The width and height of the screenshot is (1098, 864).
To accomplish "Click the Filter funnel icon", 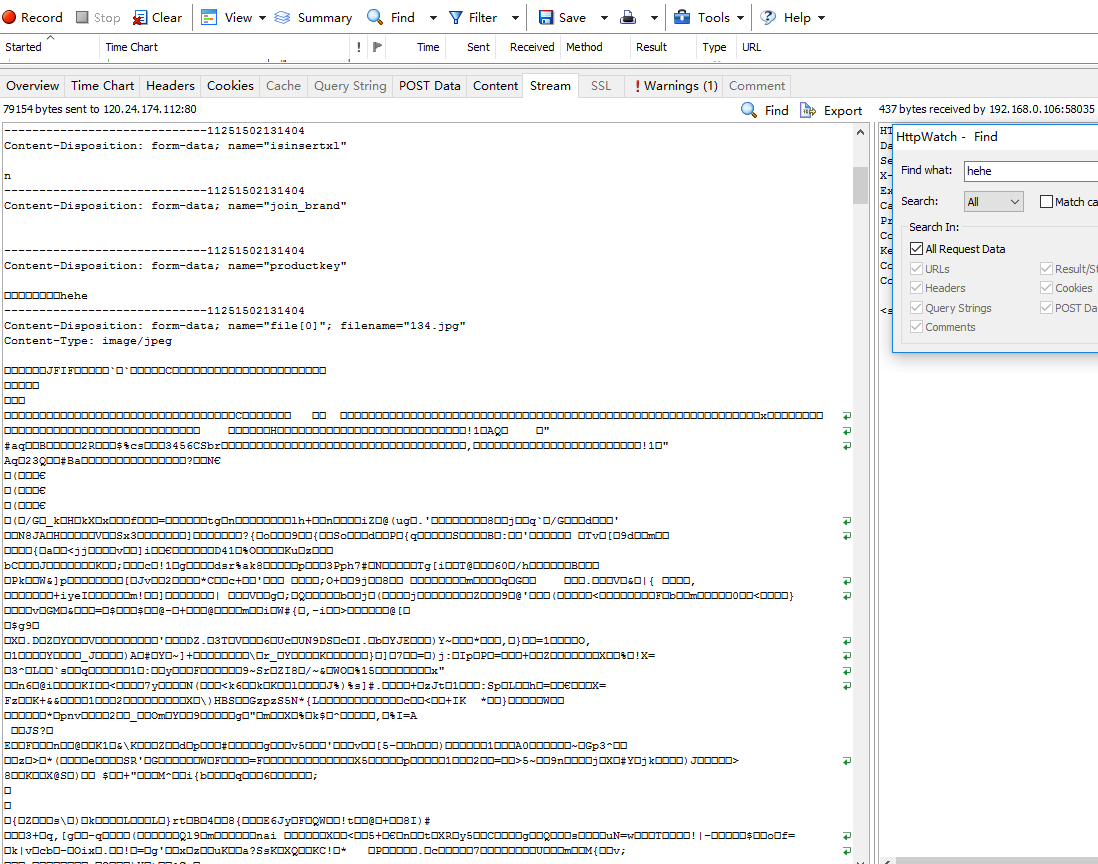I will [456, 17].
